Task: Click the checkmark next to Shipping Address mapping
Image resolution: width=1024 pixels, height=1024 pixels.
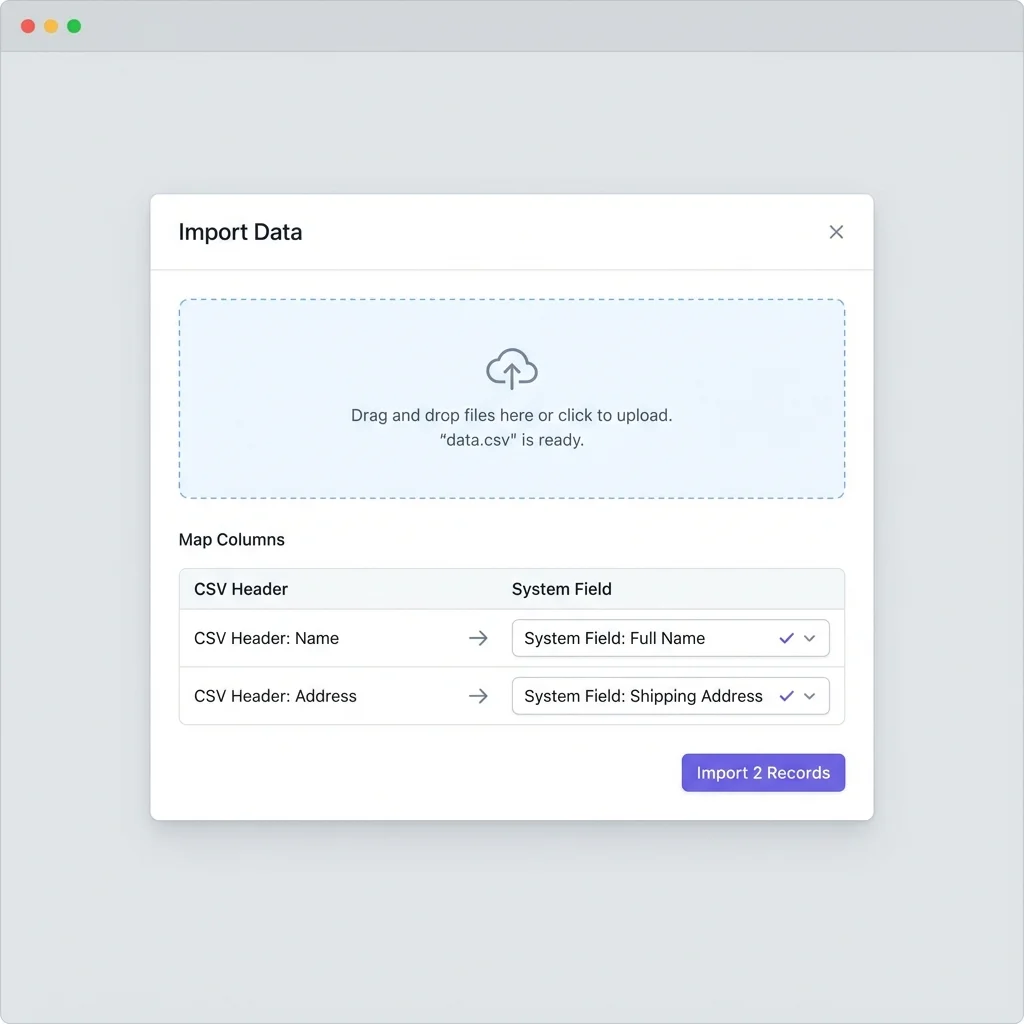Action: [x=786, y=696]
